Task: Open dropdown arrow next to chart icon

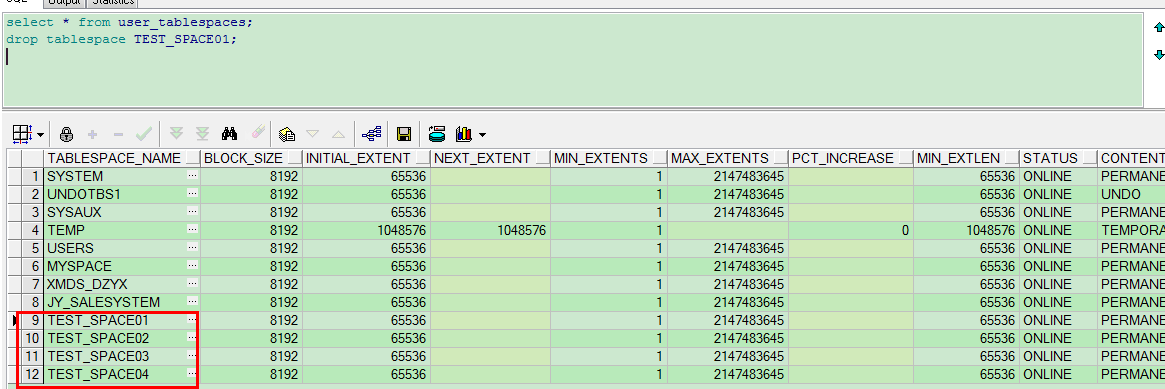Action: [x=483, y=135]
